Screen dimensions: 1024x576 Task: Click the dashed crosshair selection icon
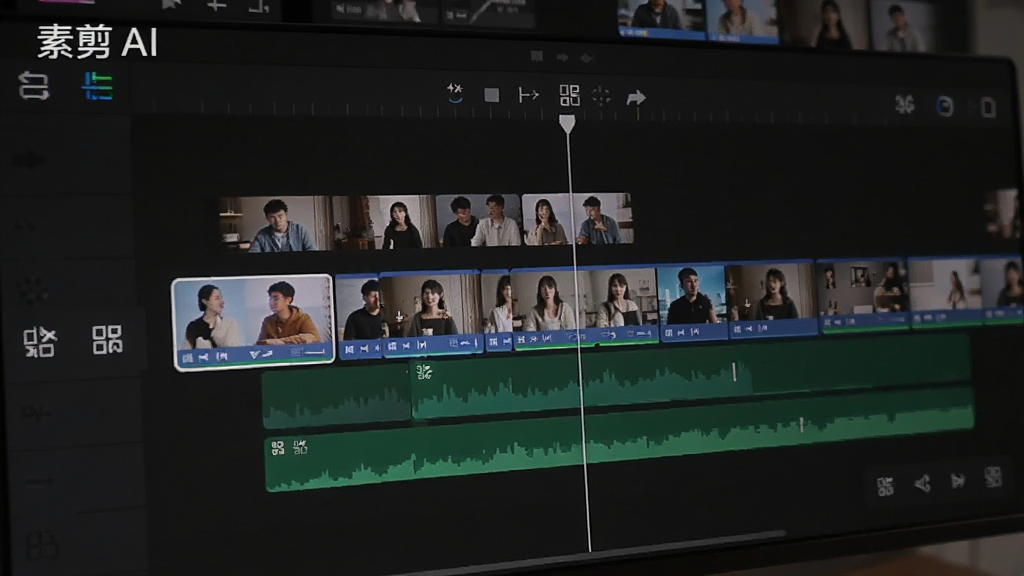tap(601, 97)
